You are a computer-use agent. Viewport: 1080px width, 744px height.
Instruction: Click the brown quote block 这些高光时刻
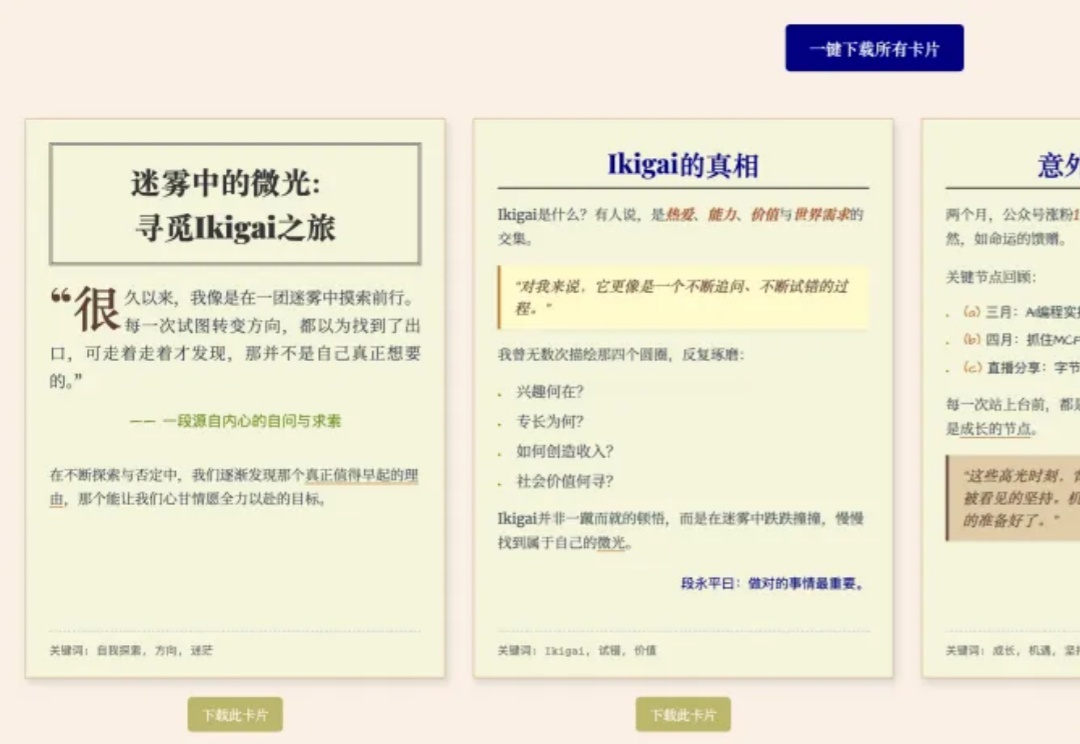tap(1013, 497)
